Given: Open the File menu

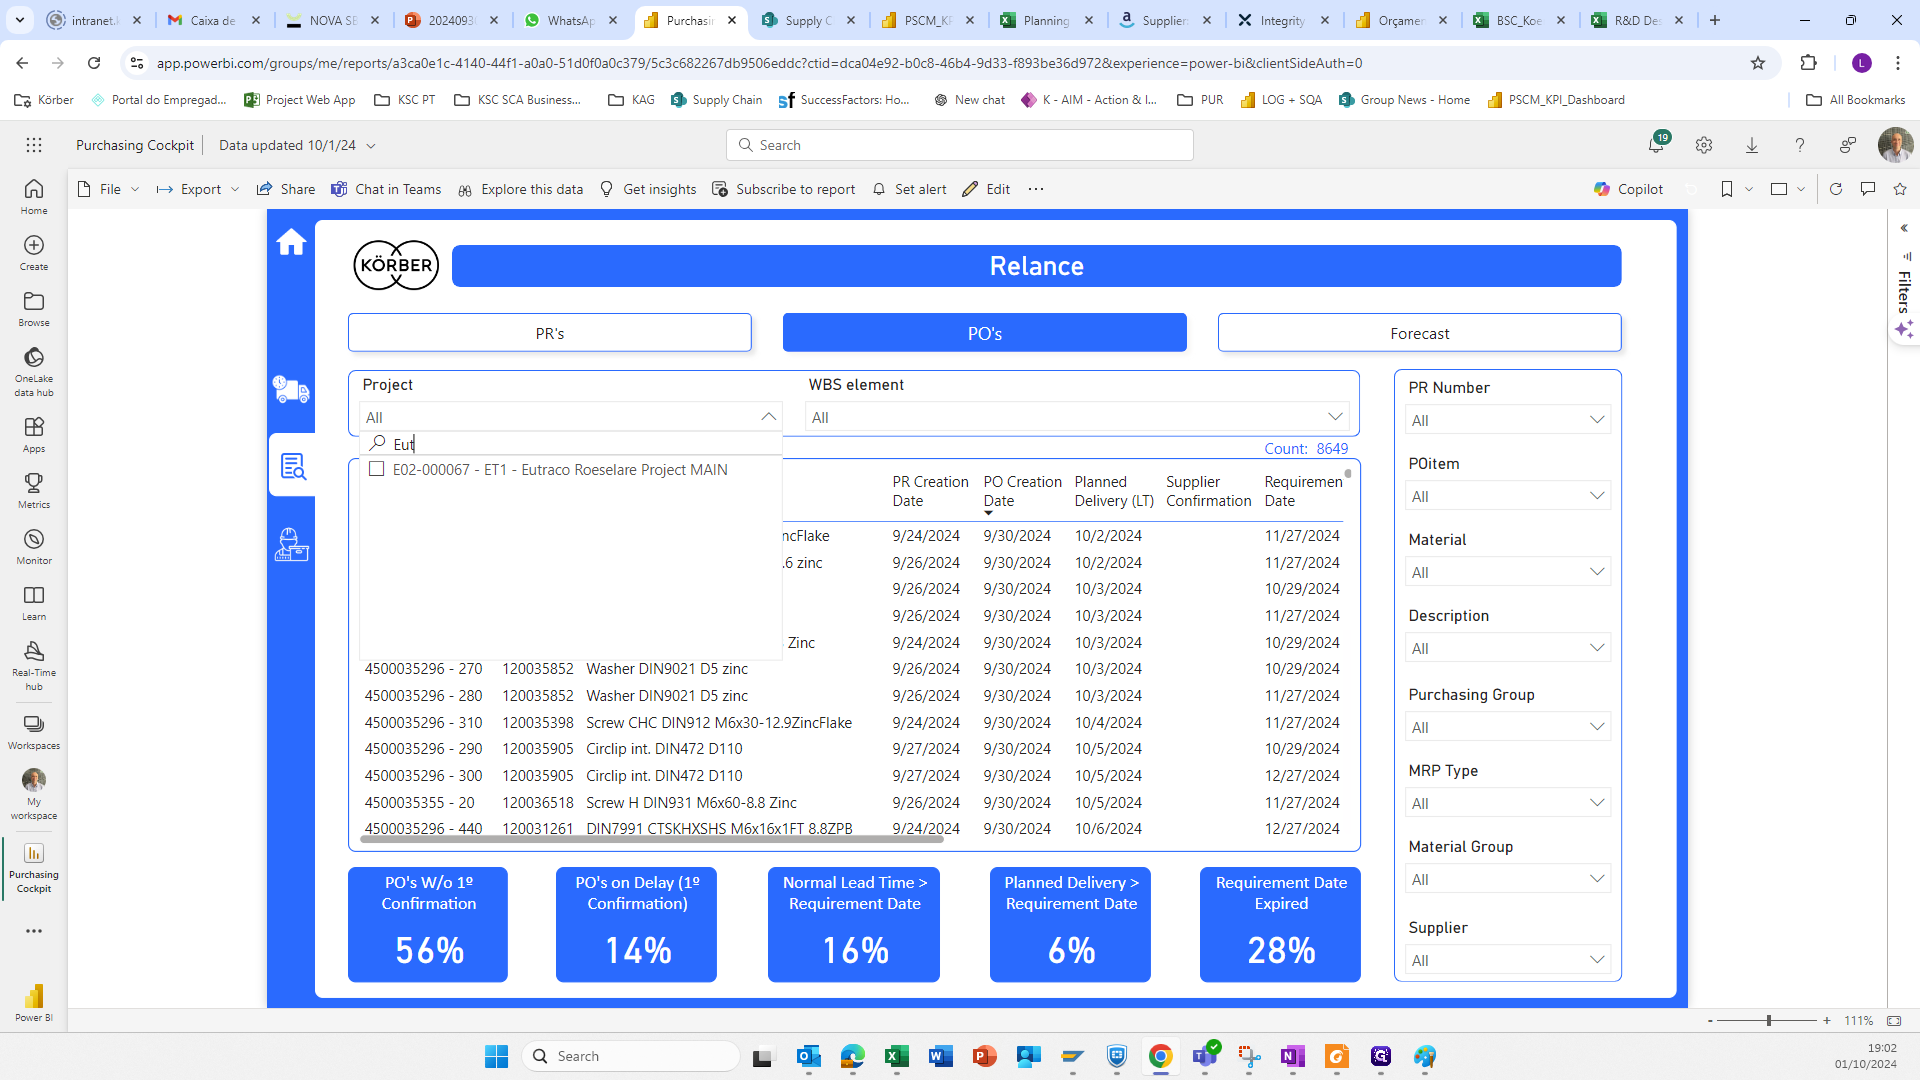Looking at the screenshot, I should pyautogui.click(x=108, y=189).
